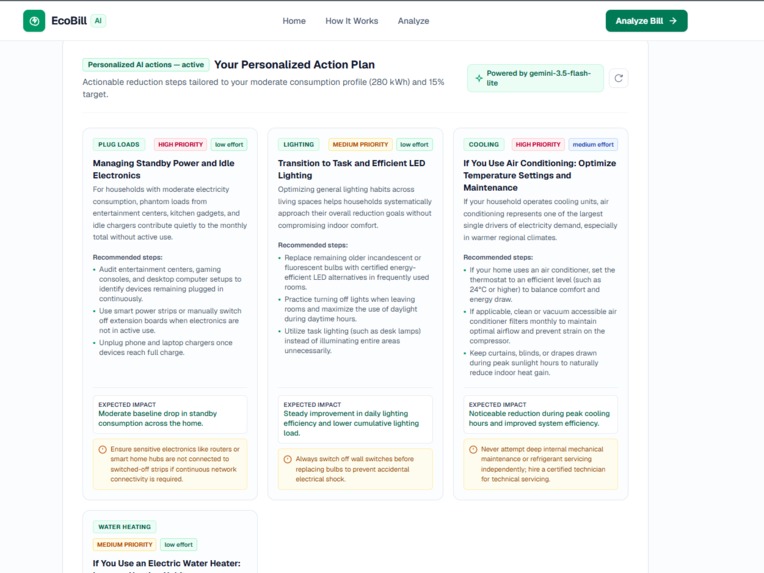Click the PLUG LOADS category tag
This screenshot has height=573, width=764.
click(119, 145)
